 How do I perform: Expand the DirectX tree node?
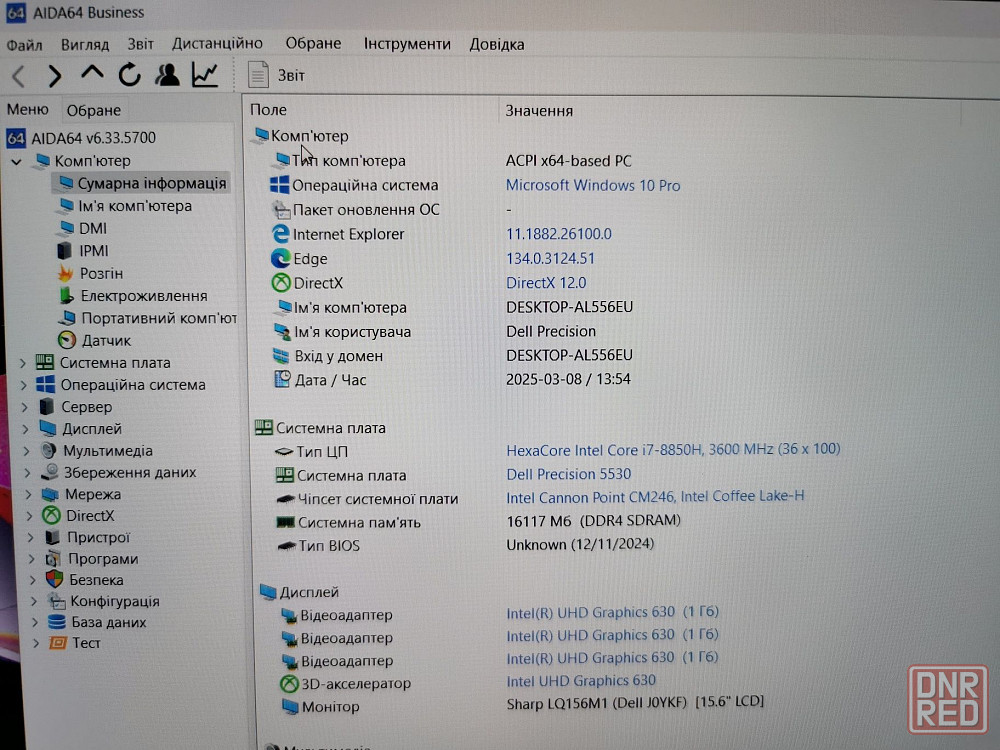tap(29, 515)
